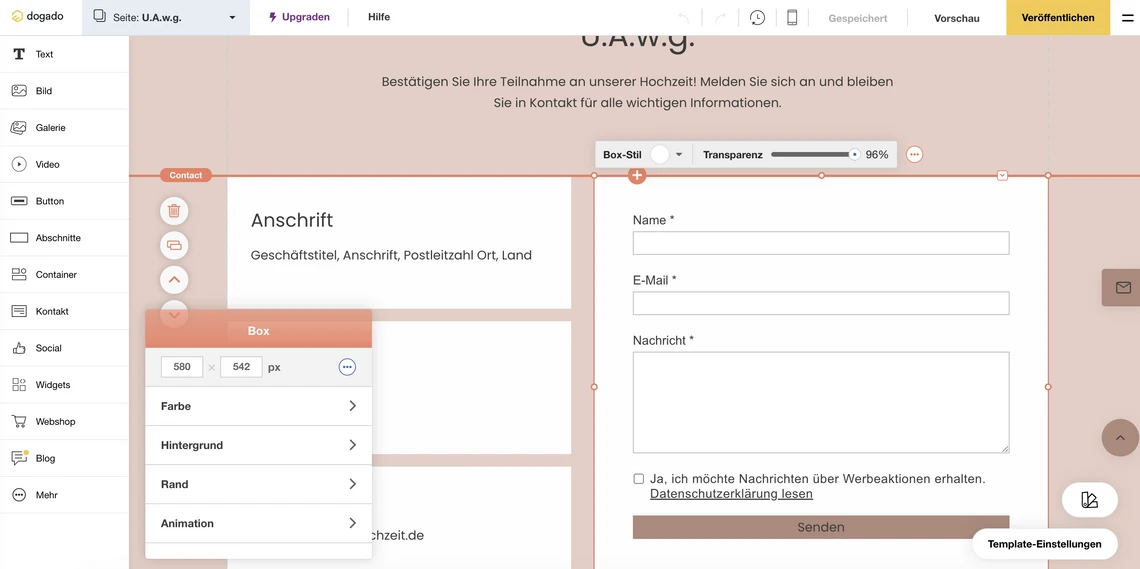Open the hamburger menu at top right
This screenshot has width=1140, height=569.
1127,17
